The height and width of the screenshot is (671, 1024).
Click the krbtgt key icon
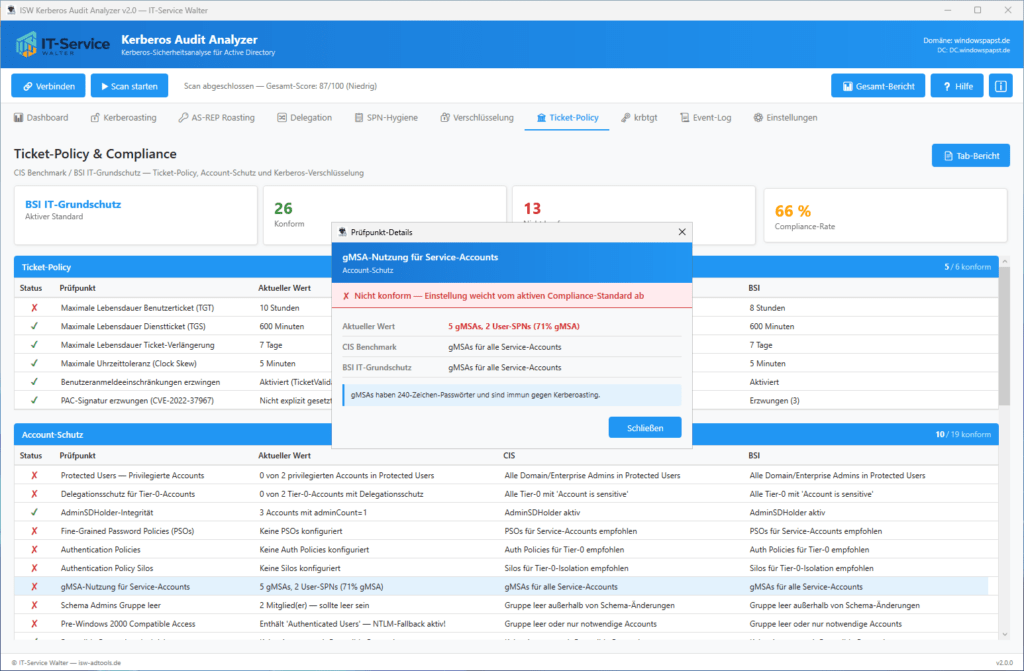coord(626,118)
